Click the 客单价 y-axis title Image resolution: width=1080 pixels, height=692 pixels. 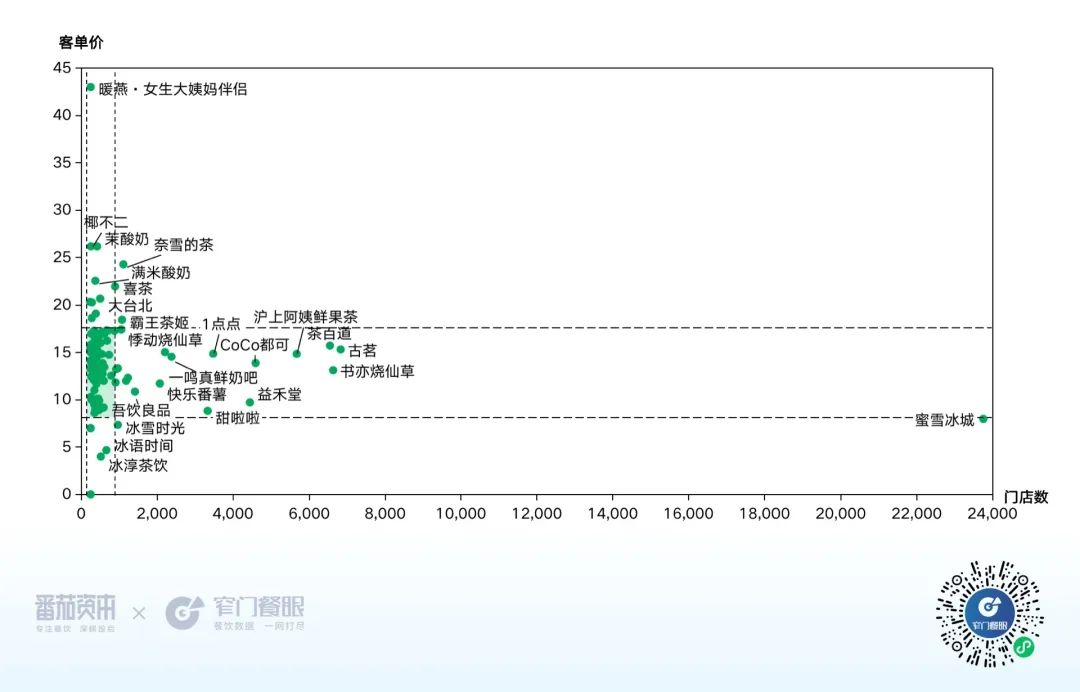(x=81, y=43)
